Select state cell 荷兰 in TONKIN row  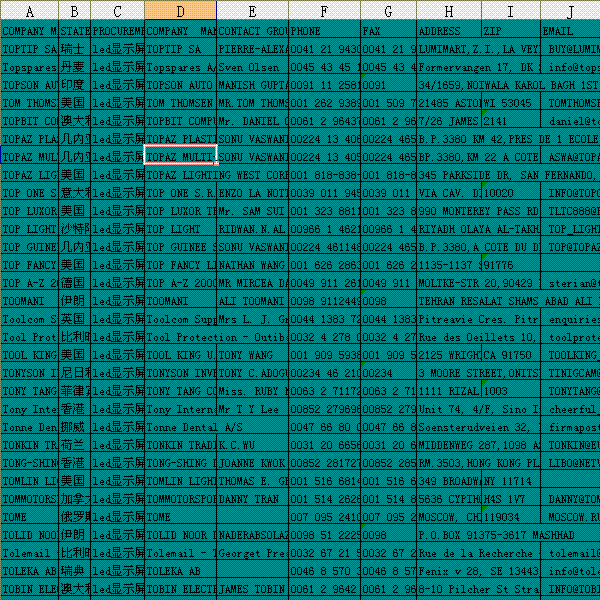75,445
